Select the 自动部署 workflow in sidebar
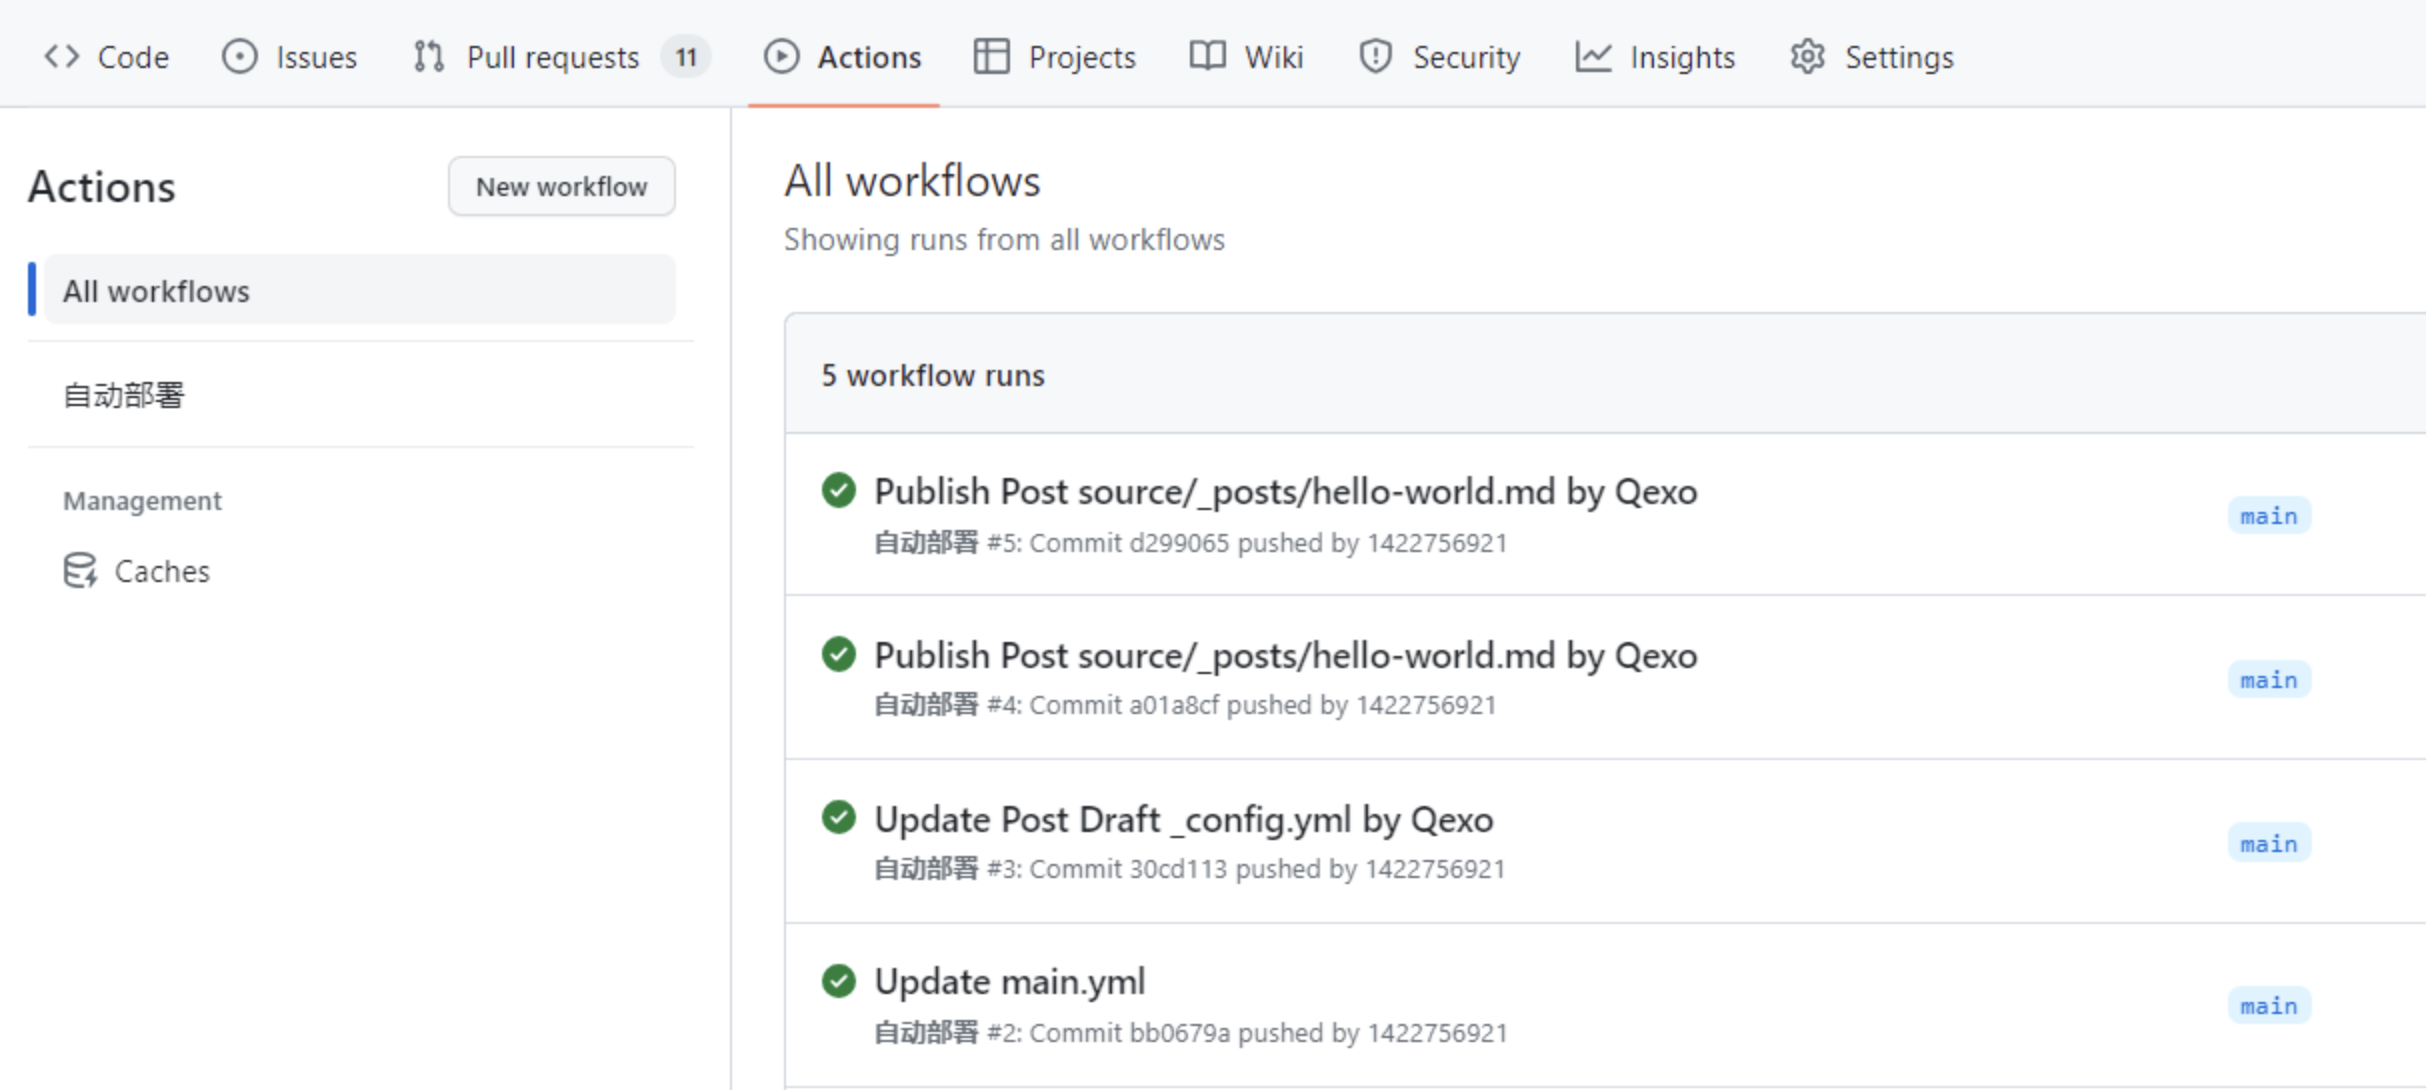 (x=124, y=395)
